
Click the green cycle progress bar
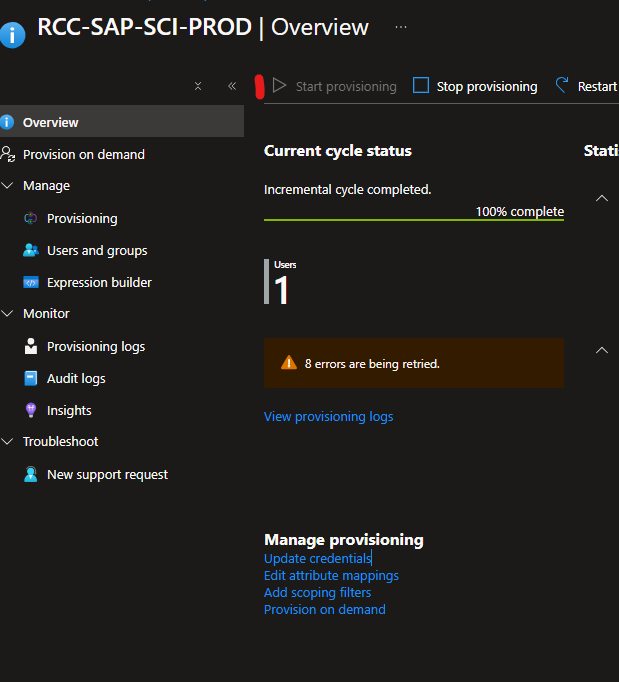pos(414,220)
